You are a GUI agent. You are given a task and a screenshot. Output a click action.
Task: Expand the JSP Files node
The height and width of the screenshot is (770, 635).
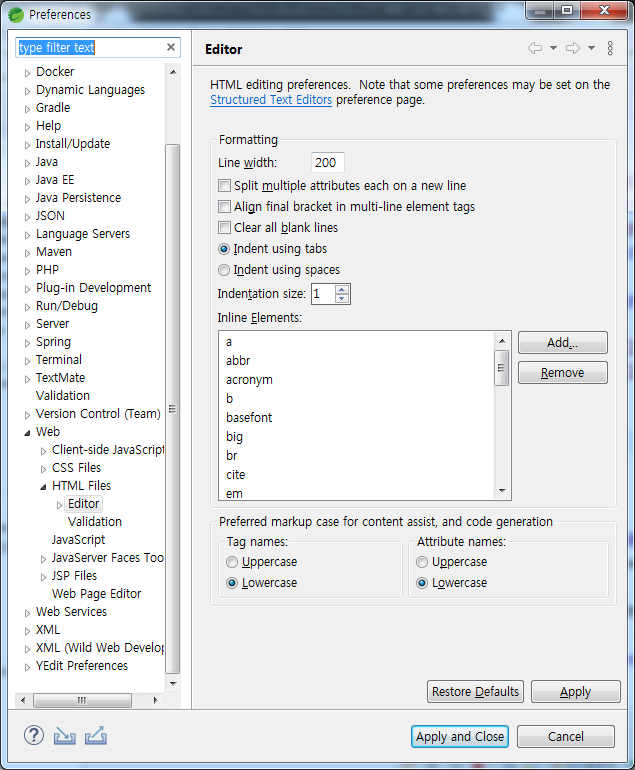click(43, 577)
